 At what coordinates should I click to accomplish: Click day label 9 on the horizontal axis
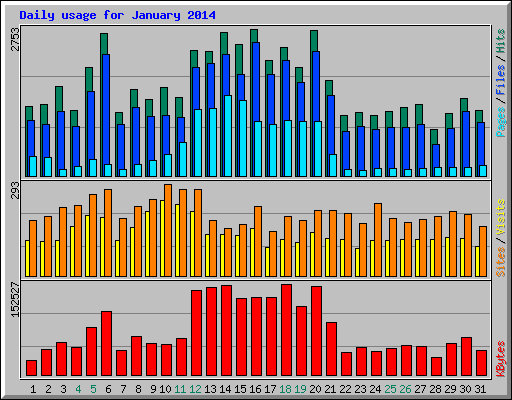click(x=153, y=389)
